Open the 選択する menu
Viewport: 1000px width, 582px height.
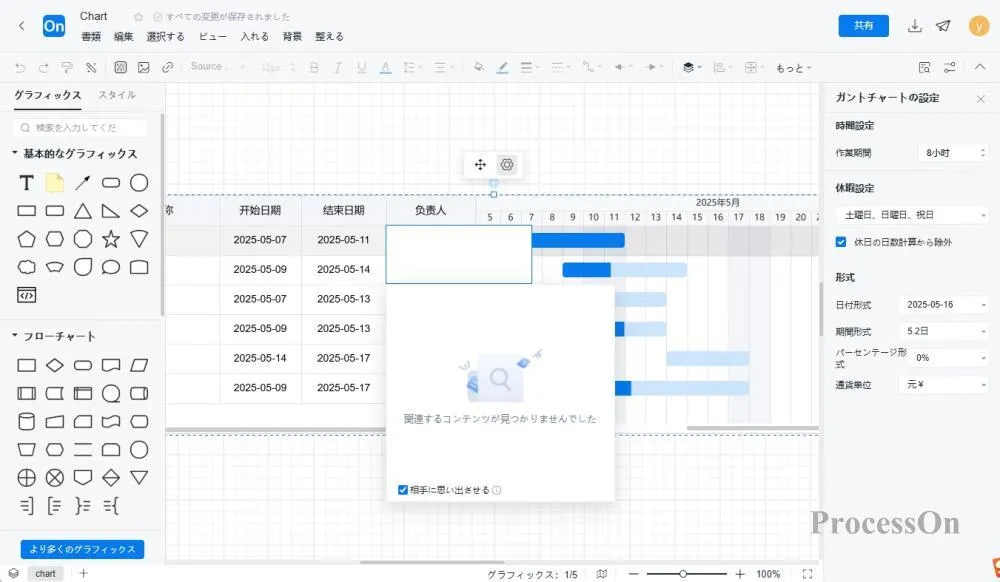pyautogui.click(x=165, y=36)
